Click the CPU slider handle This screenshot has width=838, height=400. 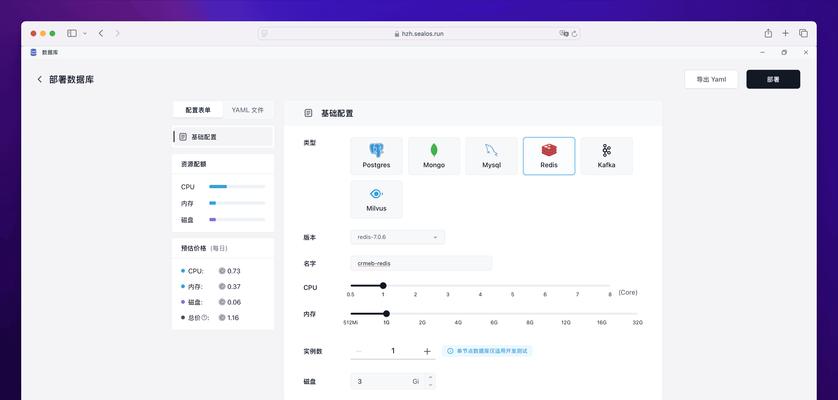[383, 286]
